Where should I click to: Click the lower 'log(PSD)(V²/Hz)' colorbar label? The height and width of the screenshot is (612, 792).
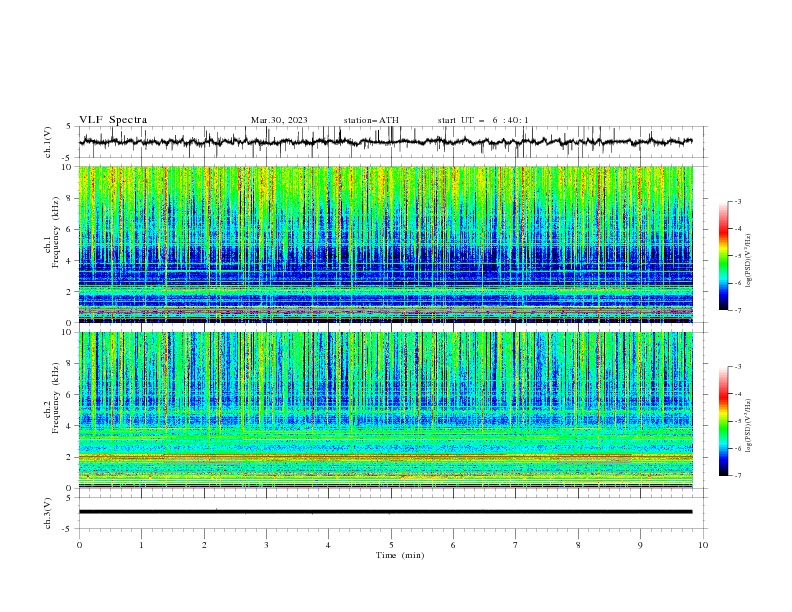(748, 425)
